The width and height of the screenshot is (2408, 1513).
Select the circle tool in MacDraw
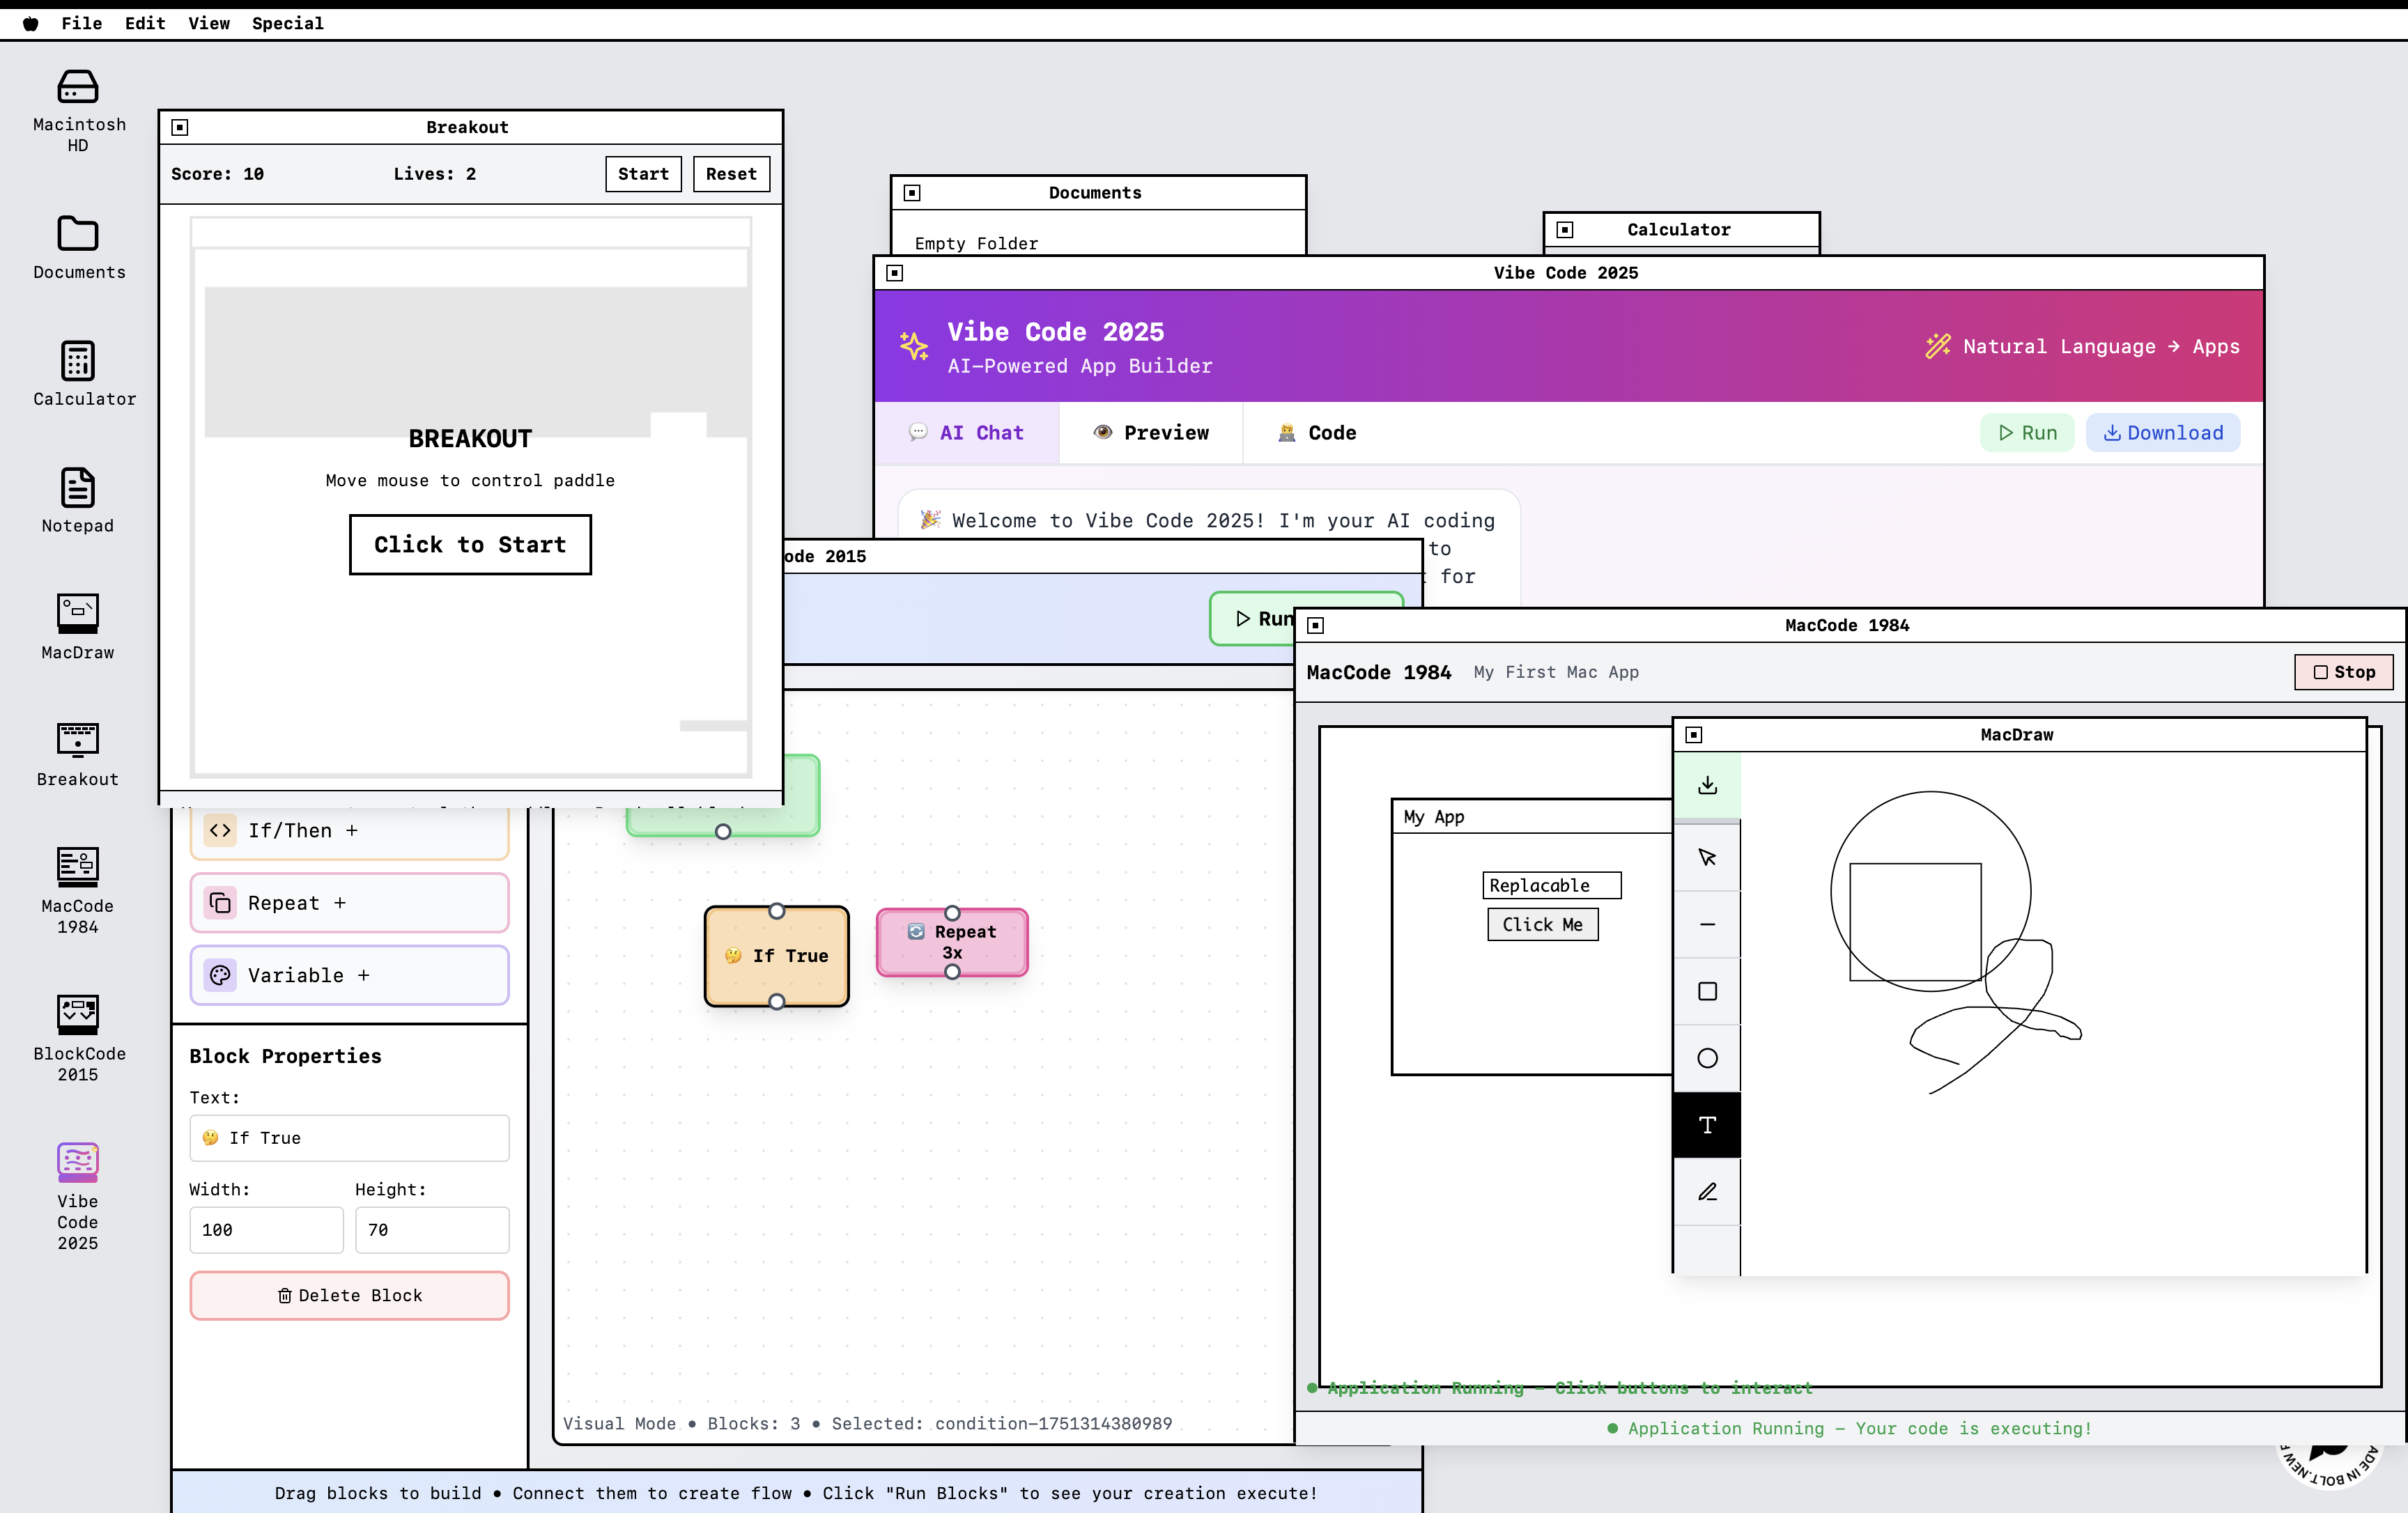point(1706,1058)
